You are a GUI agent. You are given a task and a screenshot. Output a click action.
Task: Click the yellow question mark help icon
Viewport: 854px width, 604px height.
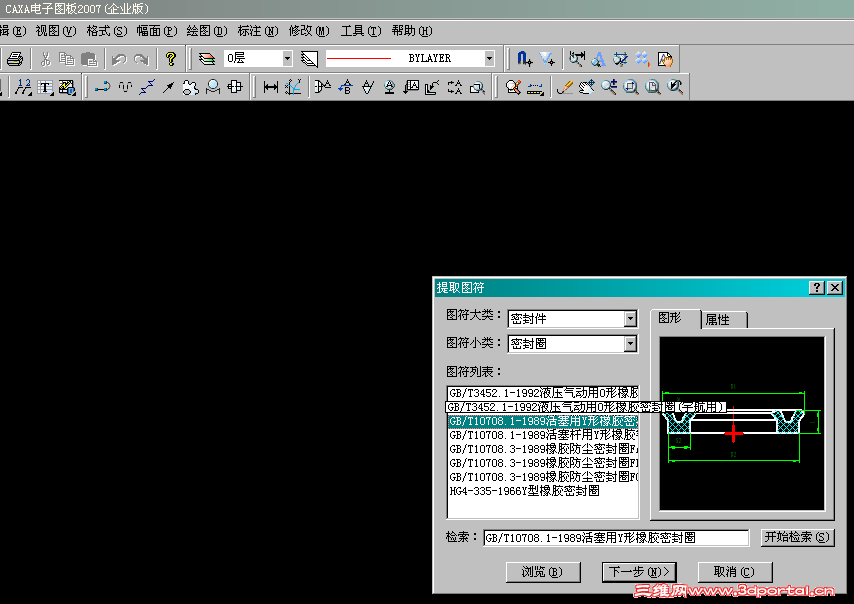[x=171, y=58]
